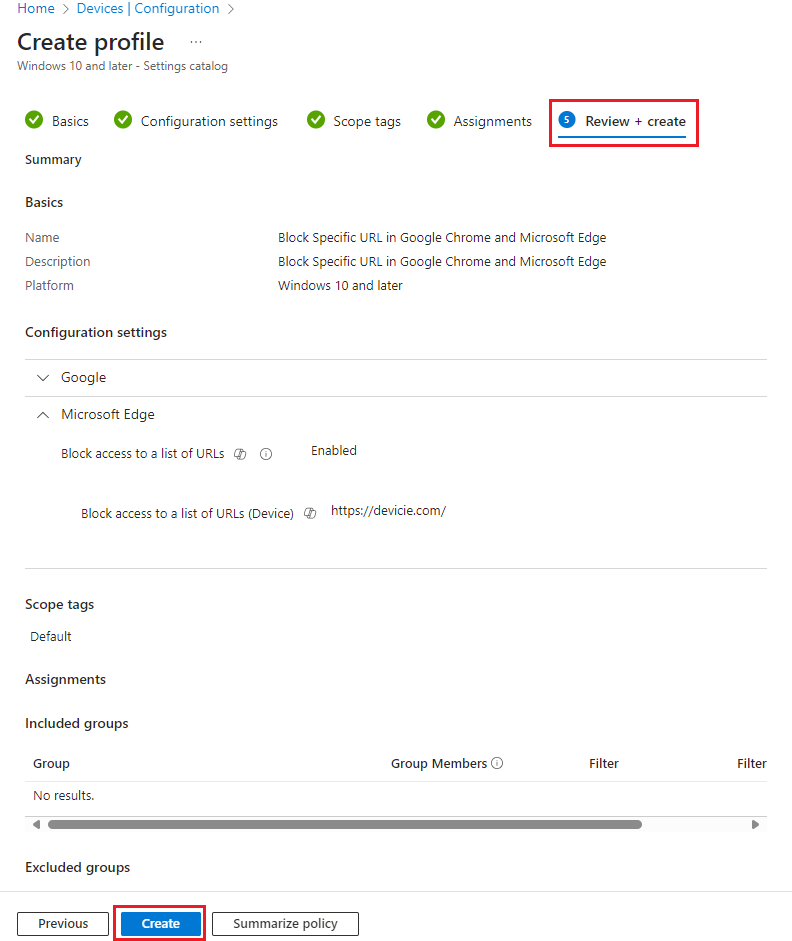Collapse the Microsoft Edge settings section

(42, 414)
